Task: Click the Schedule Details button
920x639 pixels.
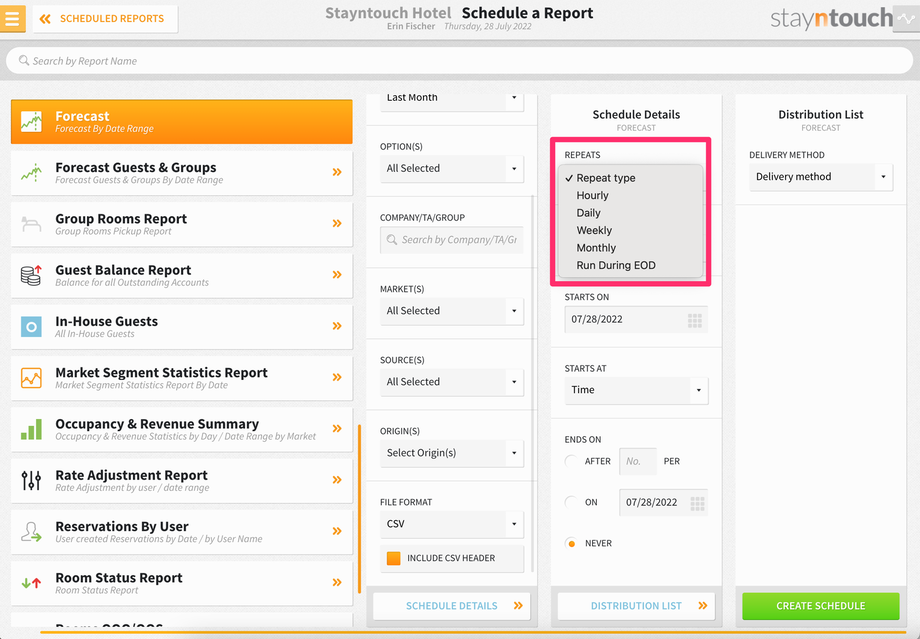Action: click(452, 606)
